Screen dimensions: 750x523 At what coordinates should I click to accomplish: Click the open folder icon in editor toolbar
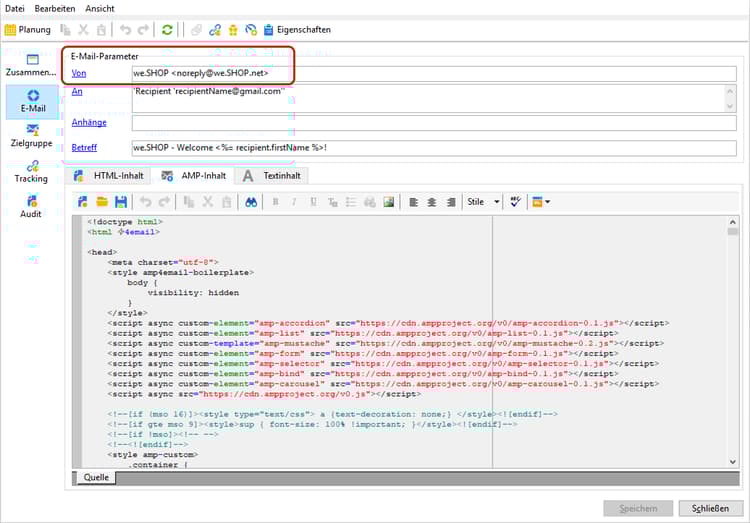(102, 201)
